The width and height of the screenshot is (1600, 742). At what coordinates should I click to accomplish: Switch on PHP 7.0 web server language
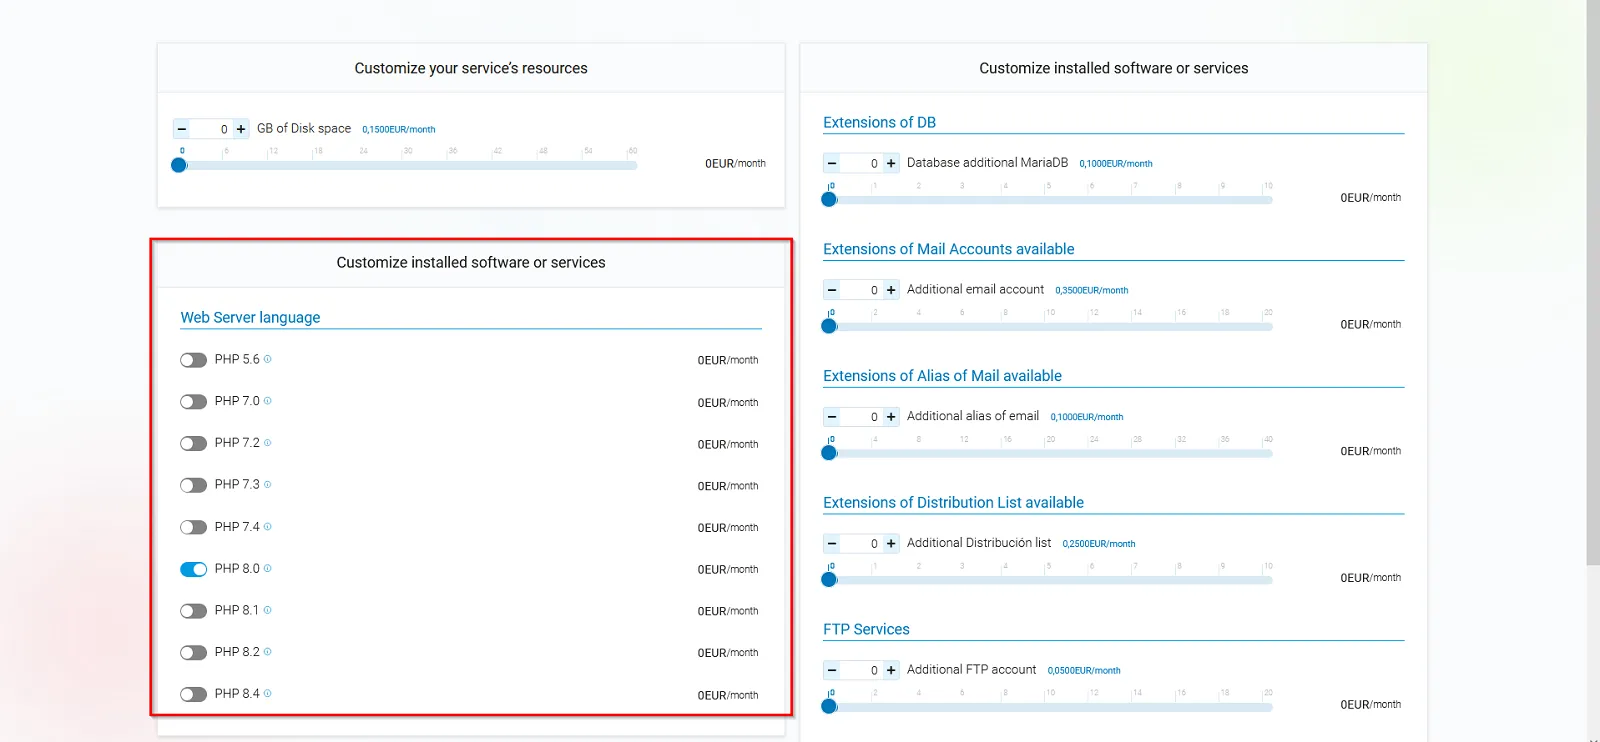pos(193,402)
